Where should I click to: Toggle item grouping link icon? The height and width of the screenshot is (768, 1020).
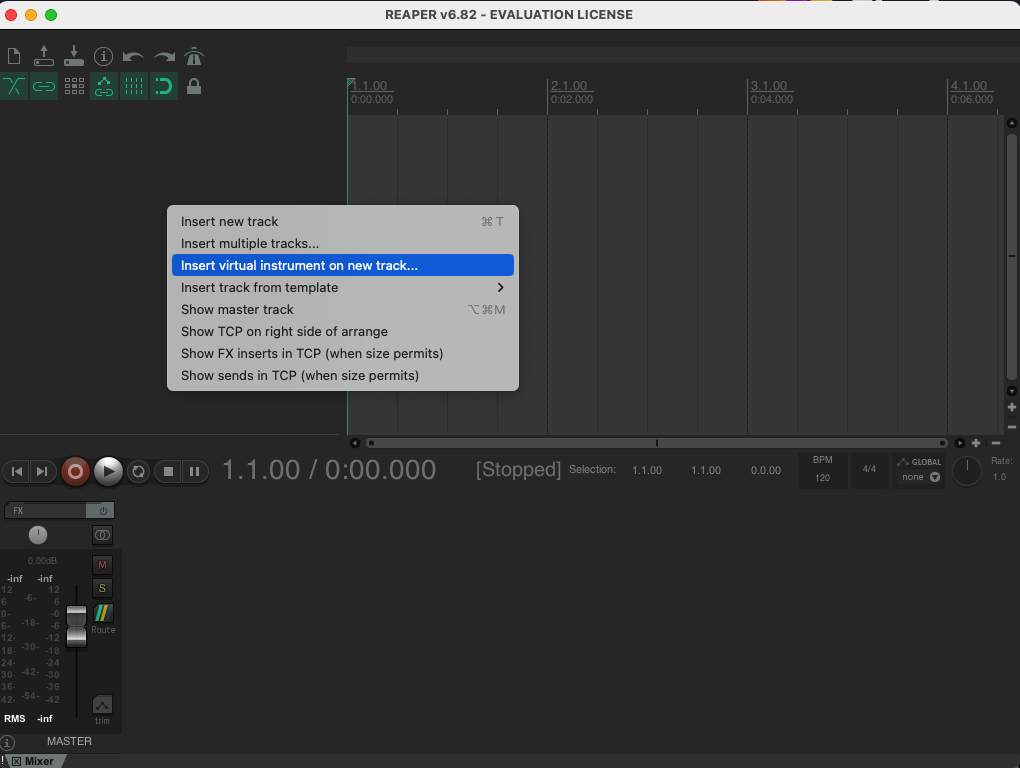pyautogui.click(x=44, y=86)
